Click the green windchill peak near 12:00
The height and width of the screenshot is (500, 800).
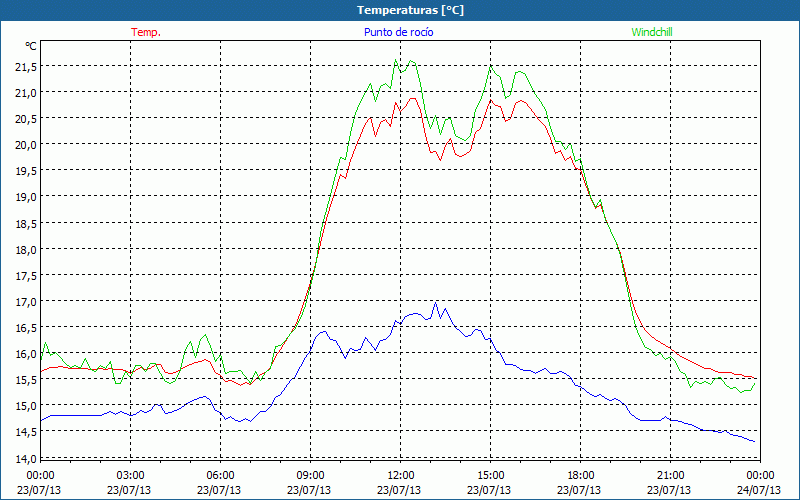coord(395,60)
